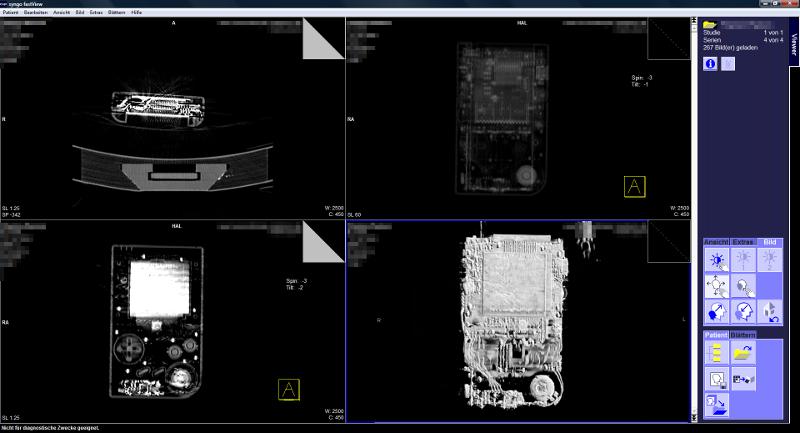Click the scroll-to-bottom arrow on viewer scrollbar
This screenshot has height=433, width=800.
click(694, 418)
